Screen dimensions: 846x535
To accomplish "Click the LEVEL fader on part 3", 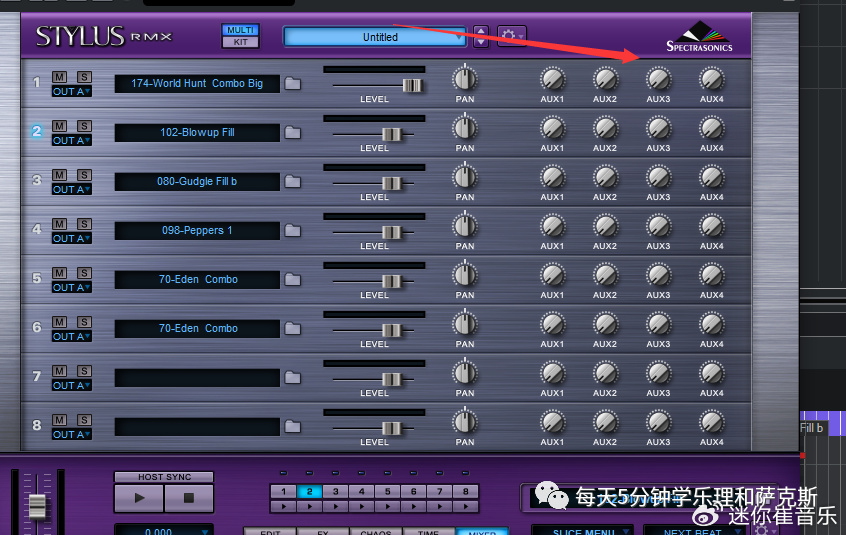I will 392,183.
